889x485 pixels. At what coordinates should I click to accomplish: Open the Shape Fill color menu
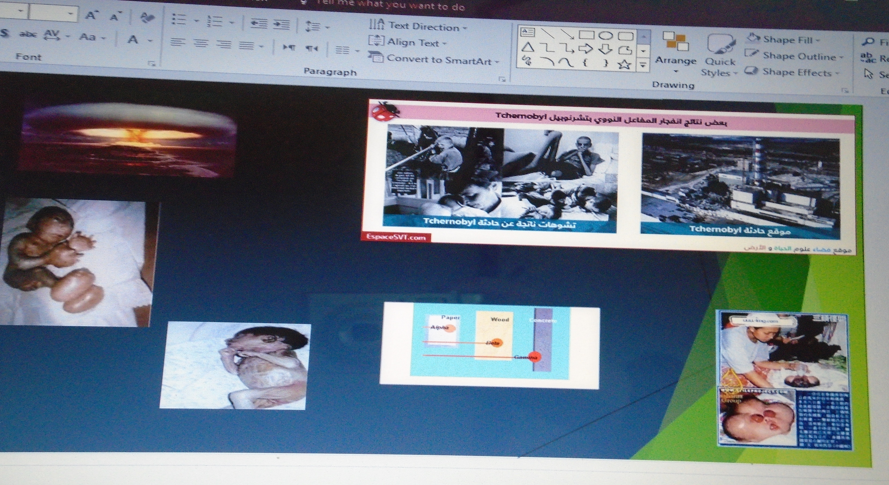(792, 39)
